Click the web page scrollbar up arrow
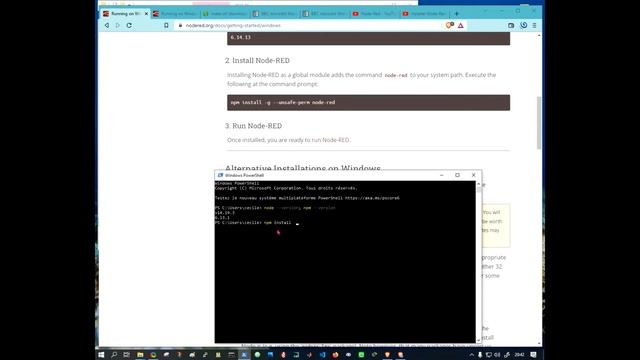The width and height of the screenshot is (640, 360). tap(539, 36)
